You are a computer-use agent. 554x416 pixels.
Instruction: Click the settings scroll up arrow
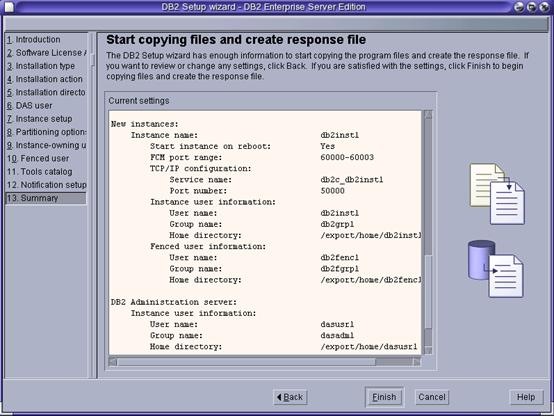click(x=428, y=114)
